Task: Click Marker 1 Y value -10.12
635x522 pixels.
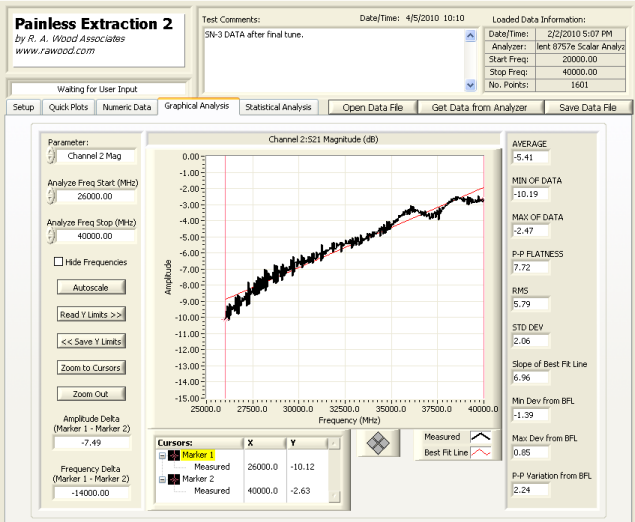Action: 303,467
